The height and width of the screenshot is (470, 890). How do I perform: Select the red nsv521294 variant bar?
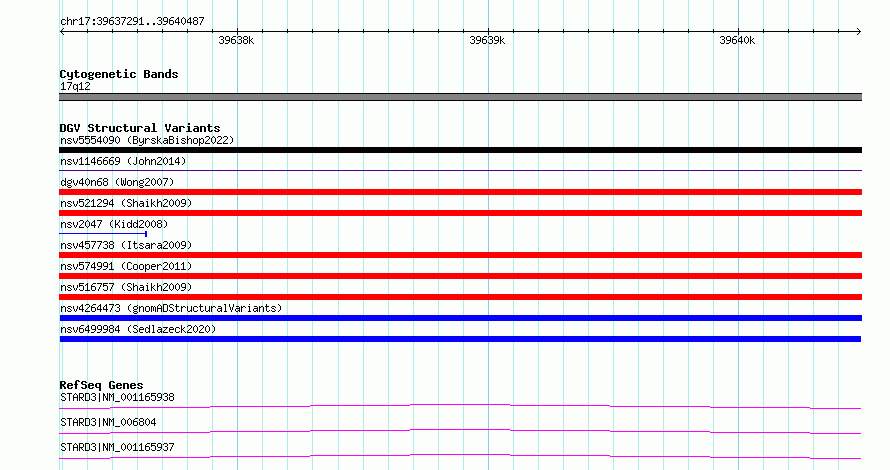pos(460,213)
